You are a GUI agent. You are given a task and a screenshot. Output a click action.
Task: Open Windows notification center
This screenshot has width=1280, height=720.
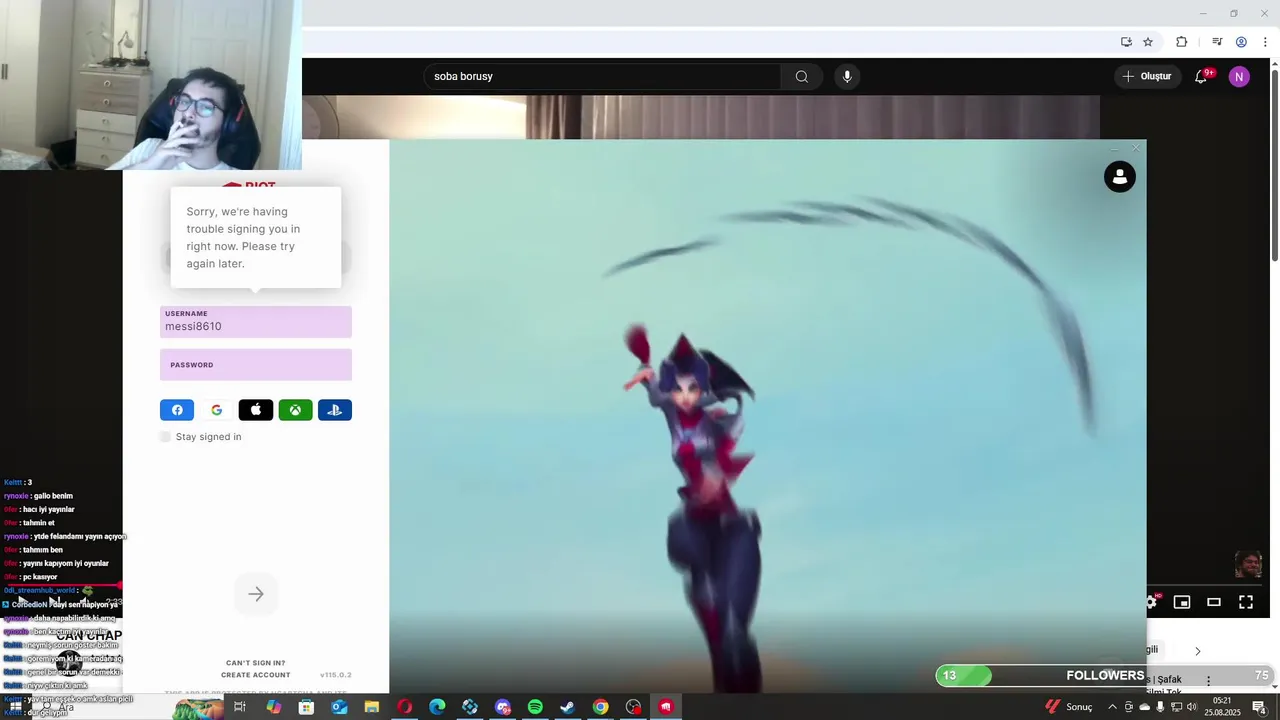[x=1260, y=707]
